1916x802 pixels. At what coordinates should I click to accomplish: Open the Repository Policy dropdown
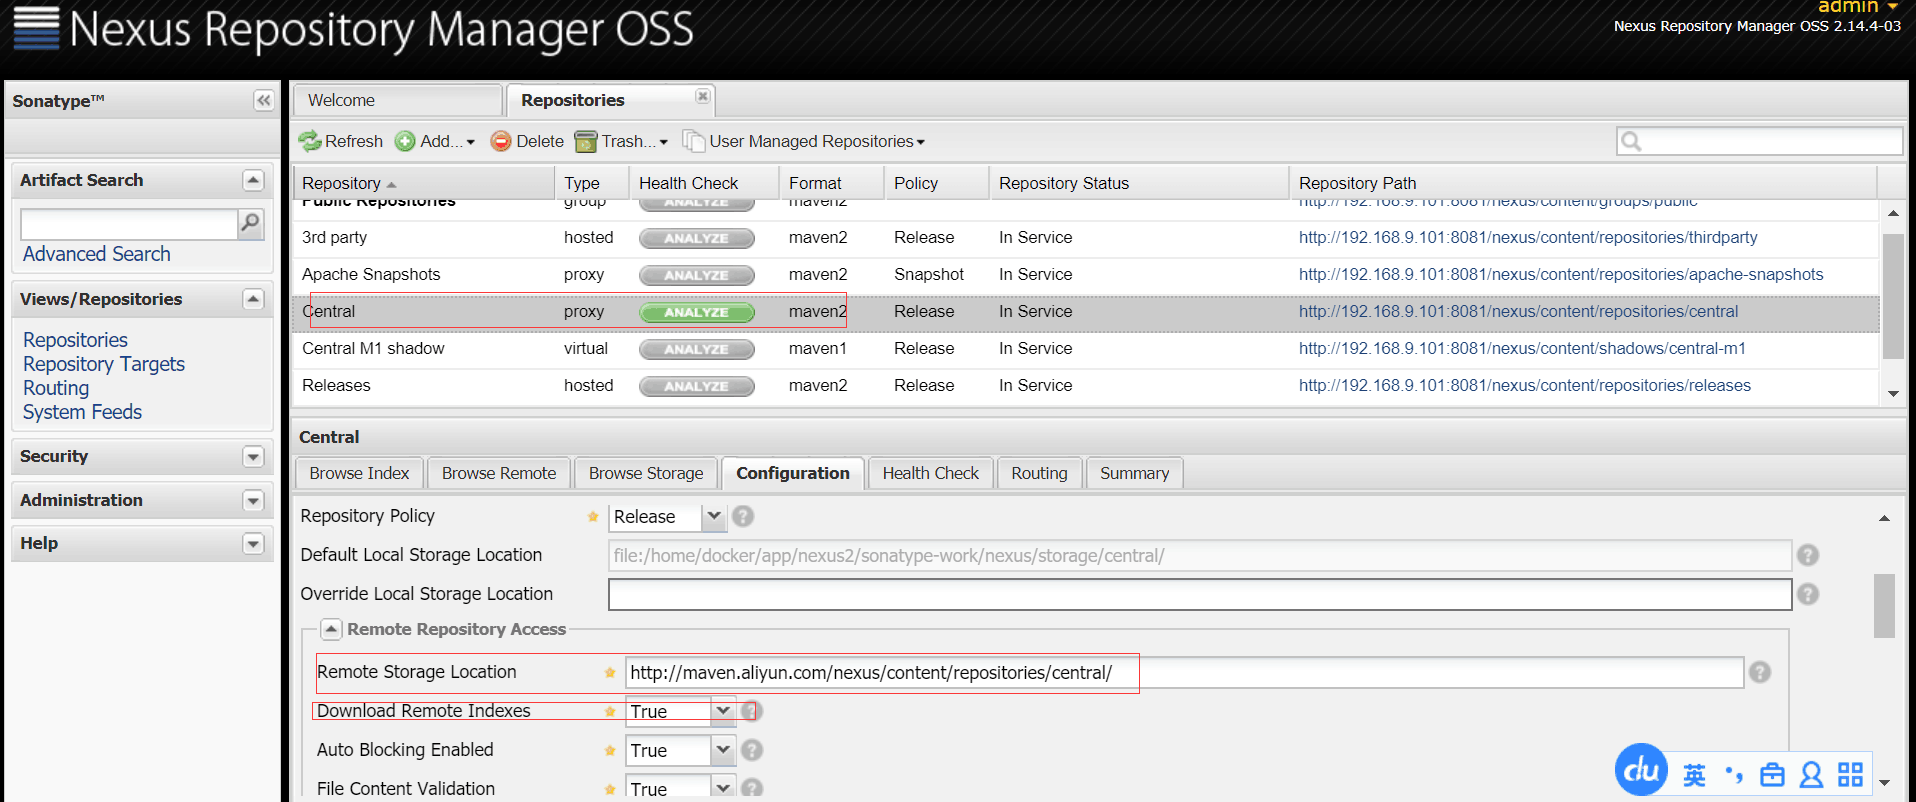click(x=713, y=517)
